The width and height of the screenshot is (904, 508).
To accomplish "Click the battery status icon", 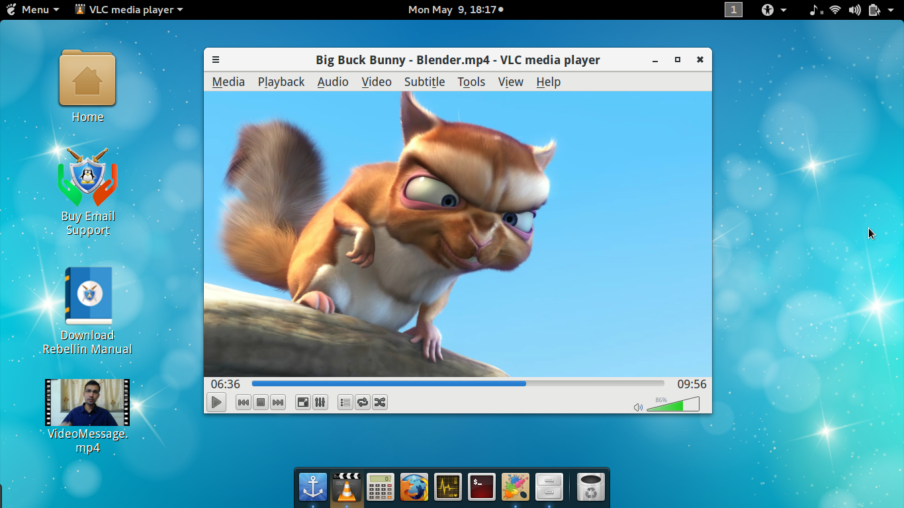I will click(x=875, y=9).
